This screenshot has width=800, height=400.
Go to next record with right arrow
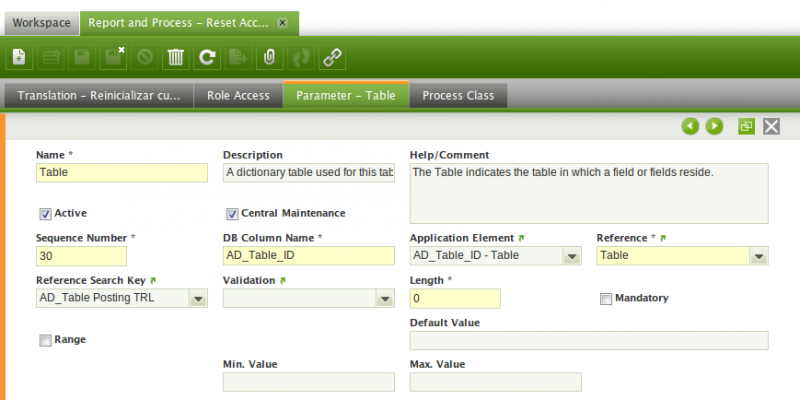click(x=714, y=126)
